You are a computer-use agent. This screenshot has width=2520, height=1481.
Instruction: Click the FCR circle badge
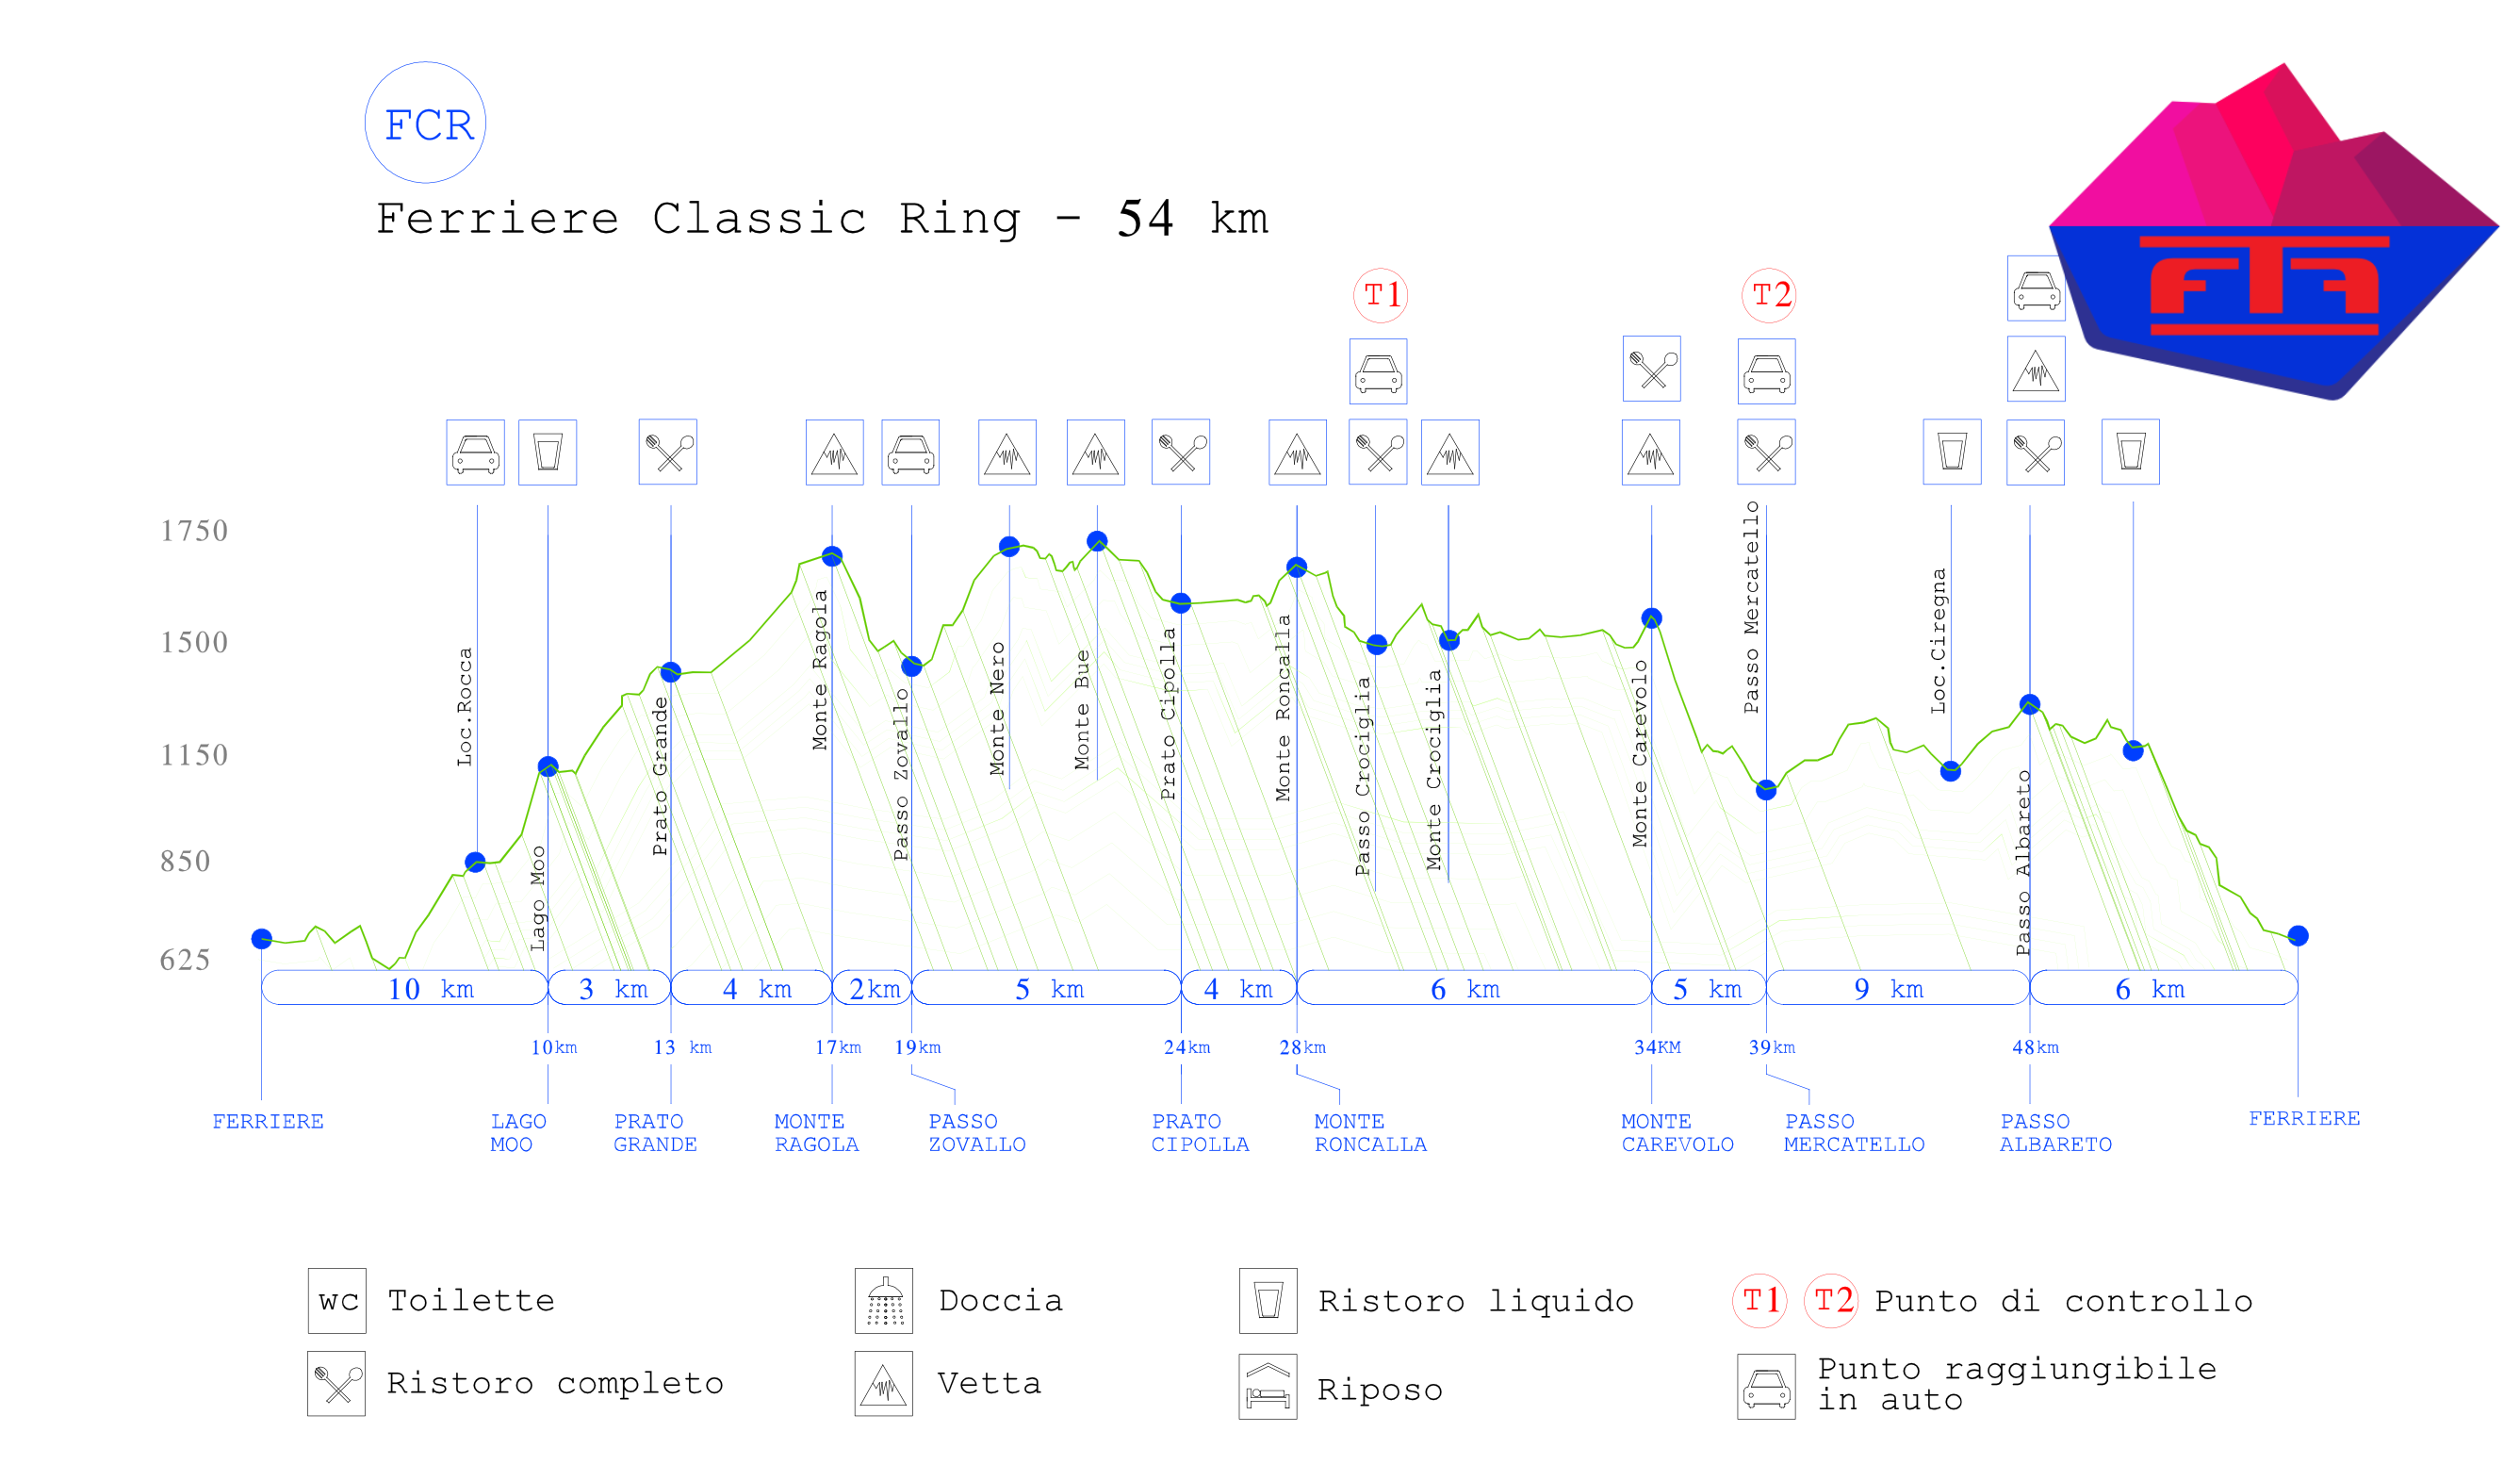click(x=426, y=123)
